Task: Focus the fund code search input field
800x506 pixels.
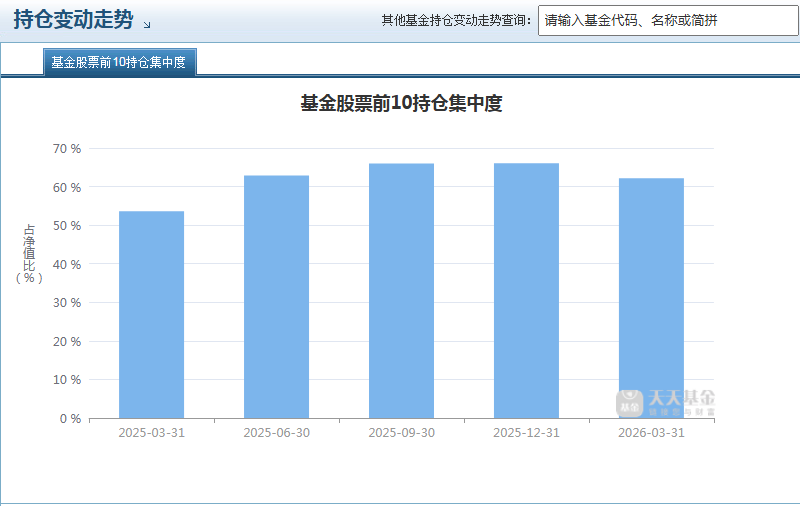Action: pos(668,20)
